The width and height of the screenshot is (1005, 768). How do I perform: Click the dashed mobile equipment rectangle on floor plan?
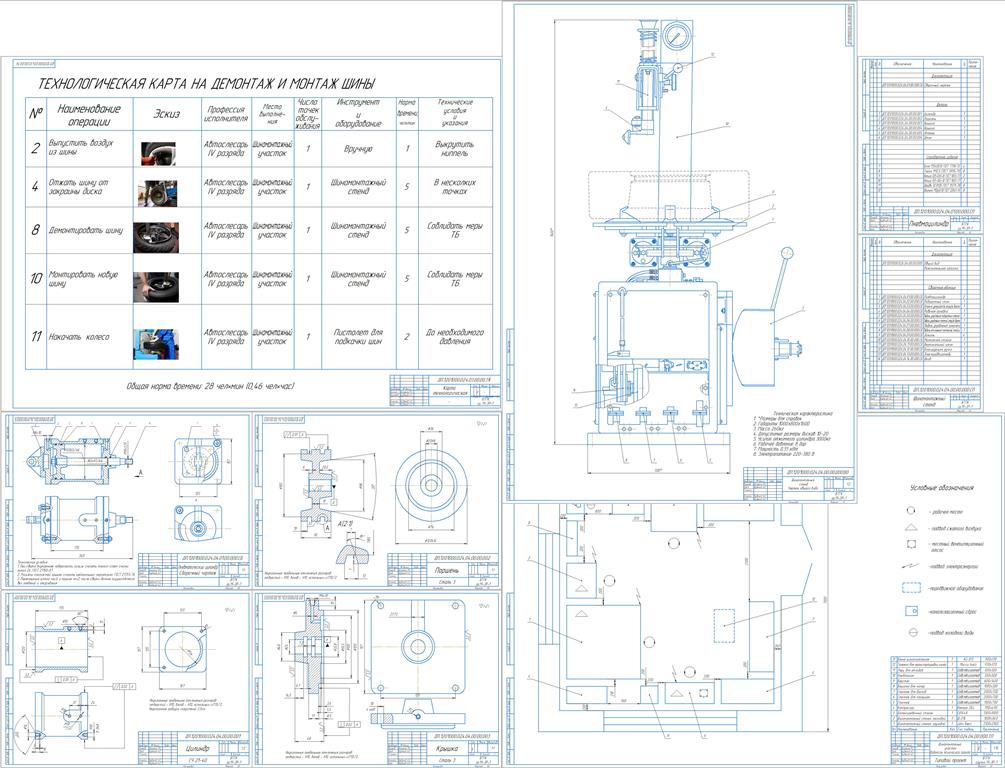click(x=724, y=626)
